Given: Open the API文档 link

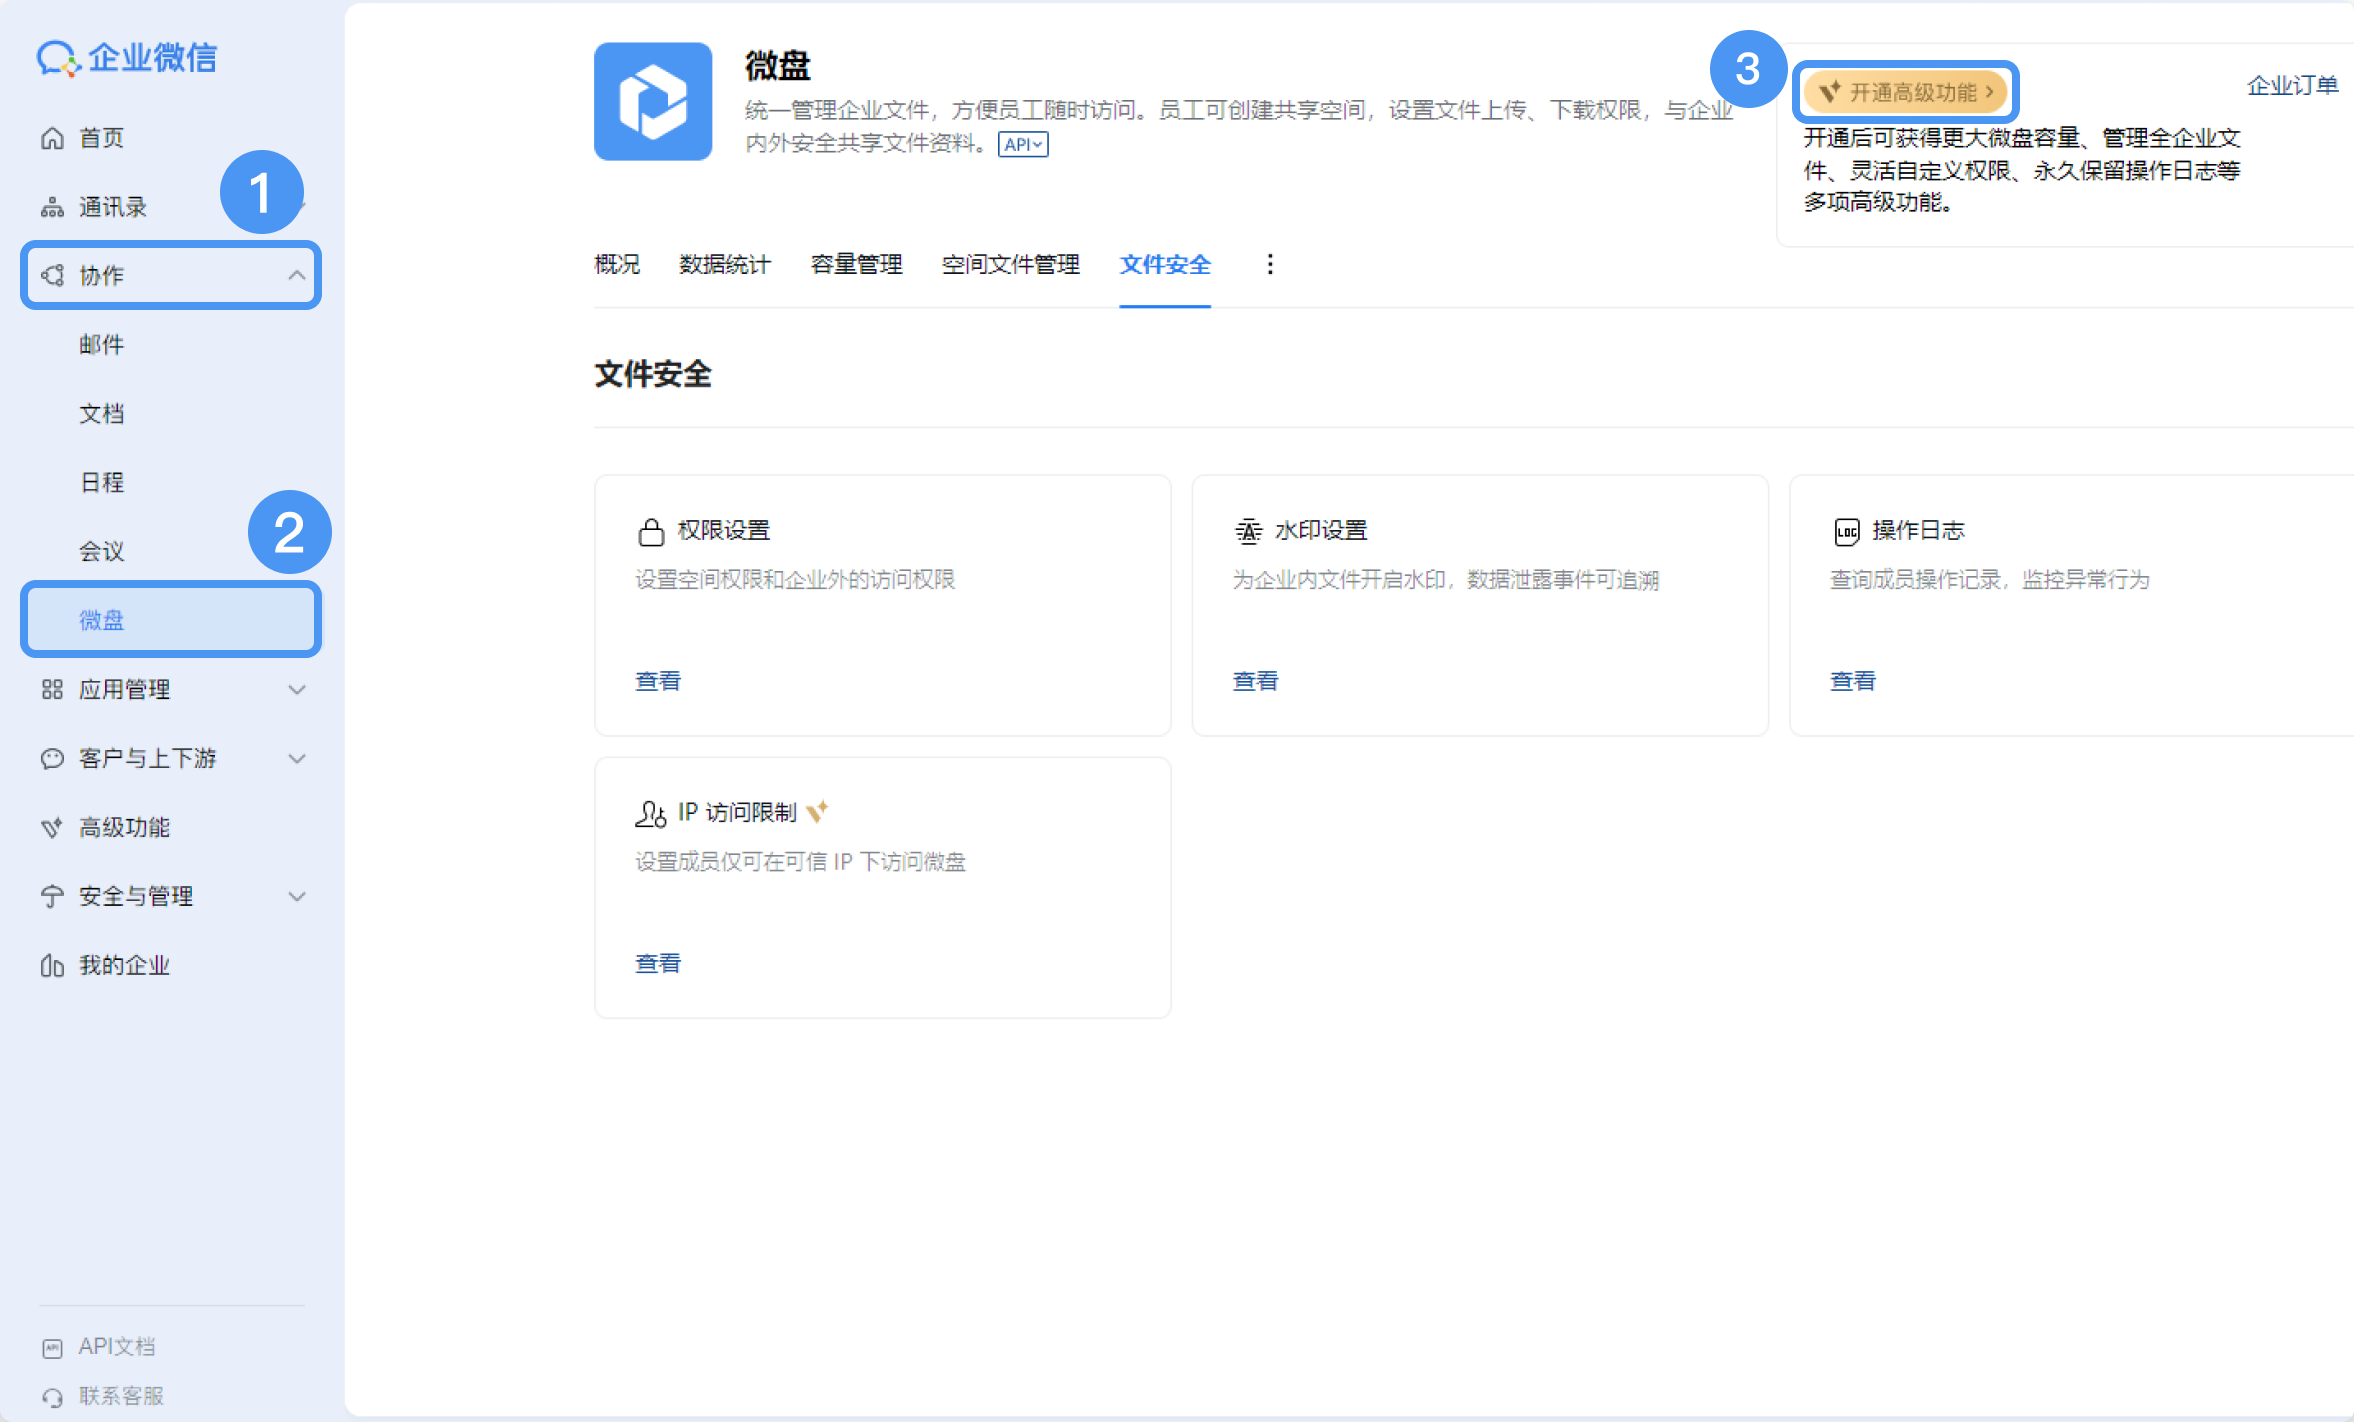Looking at the screenshot, I should pyautogui.click(x=117, y=1347).
